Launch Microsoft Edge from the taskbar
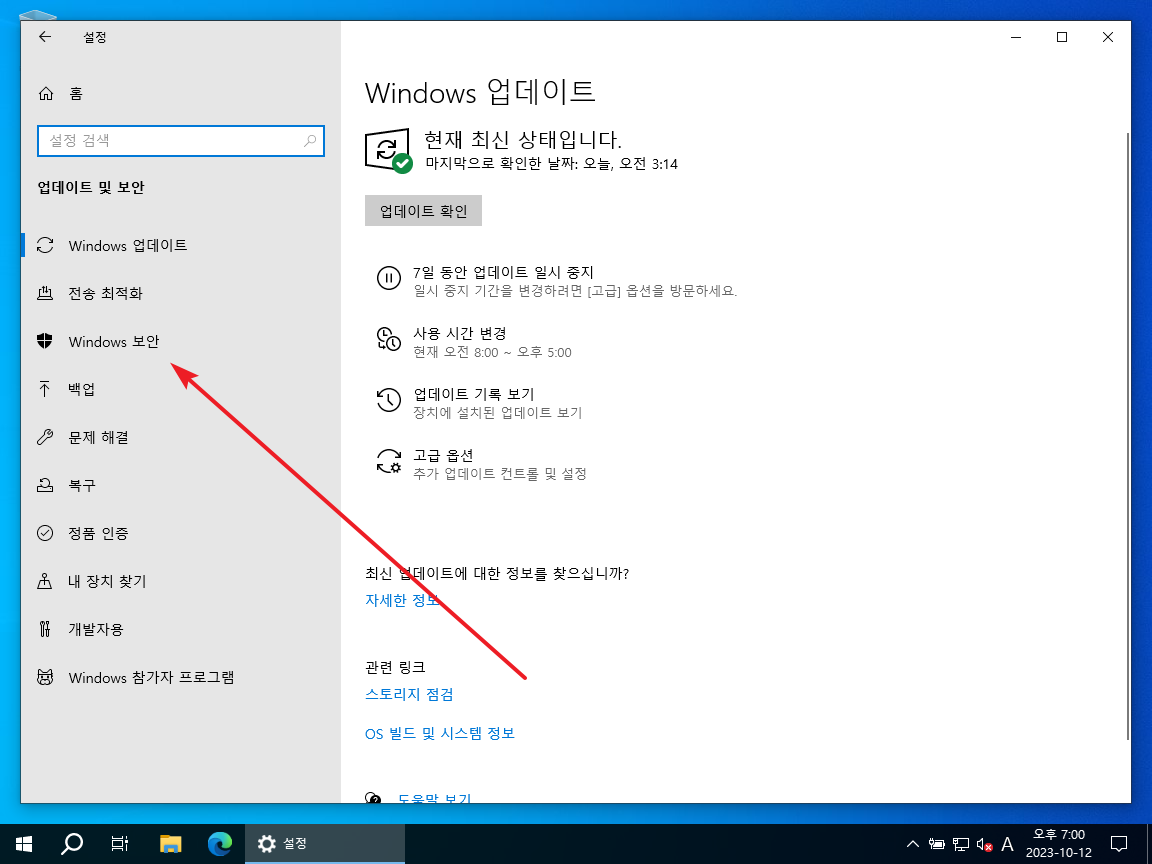 220,843
